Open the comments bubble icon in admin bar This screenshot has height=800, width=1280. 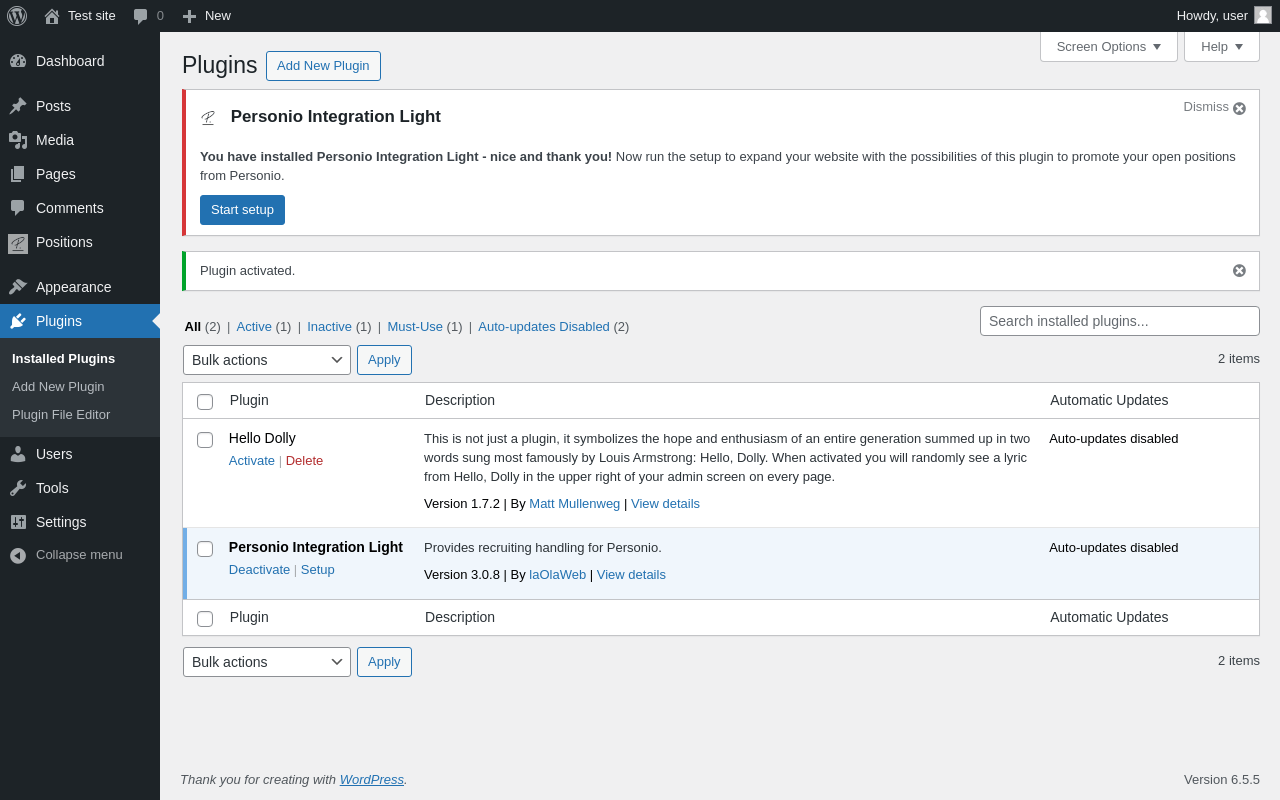click(141, 16)
